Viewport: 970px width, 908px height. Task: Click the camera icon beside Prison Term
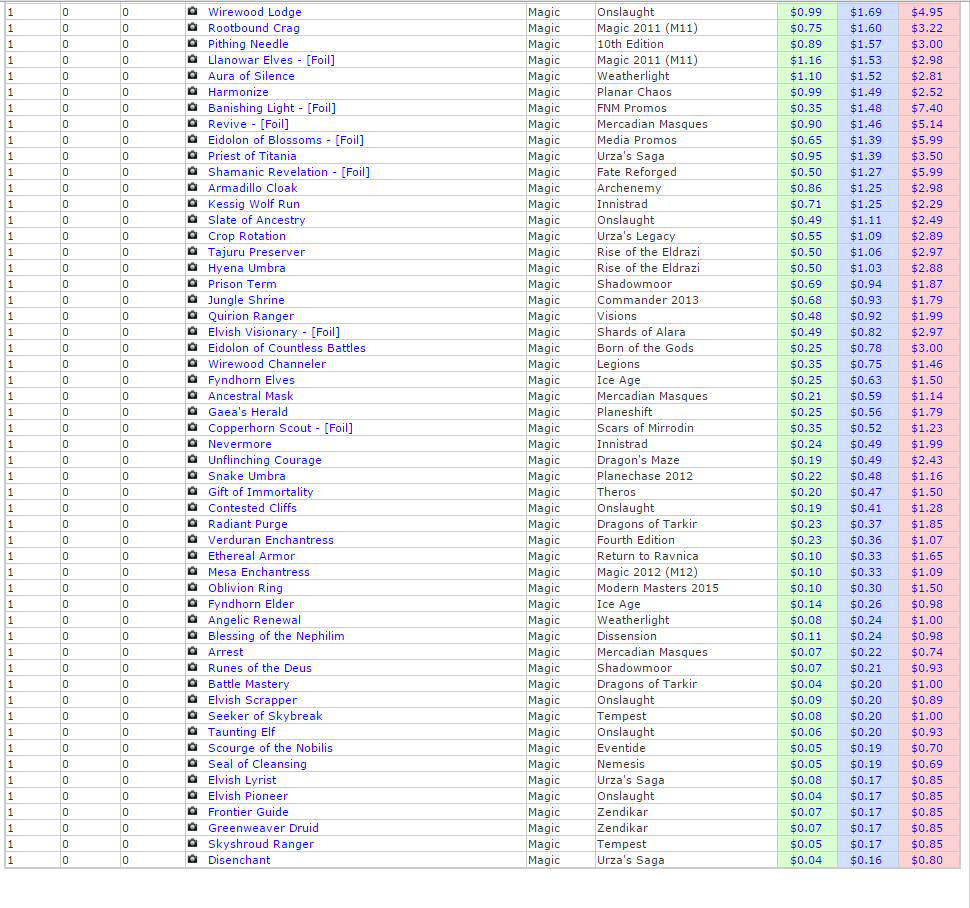coord(192,283)
